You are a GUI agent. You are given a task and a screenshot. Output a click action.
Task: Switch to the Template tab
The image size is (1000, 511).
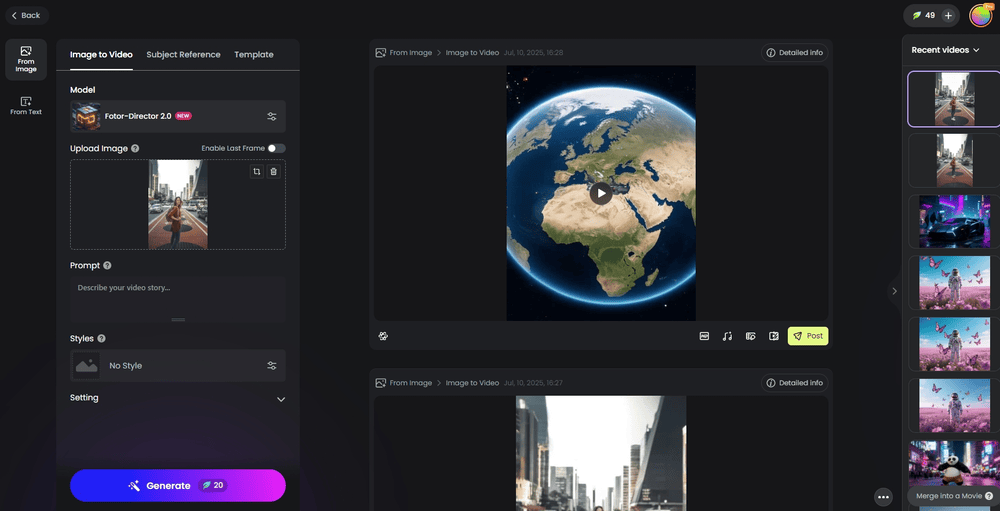[x=254, y=55]
